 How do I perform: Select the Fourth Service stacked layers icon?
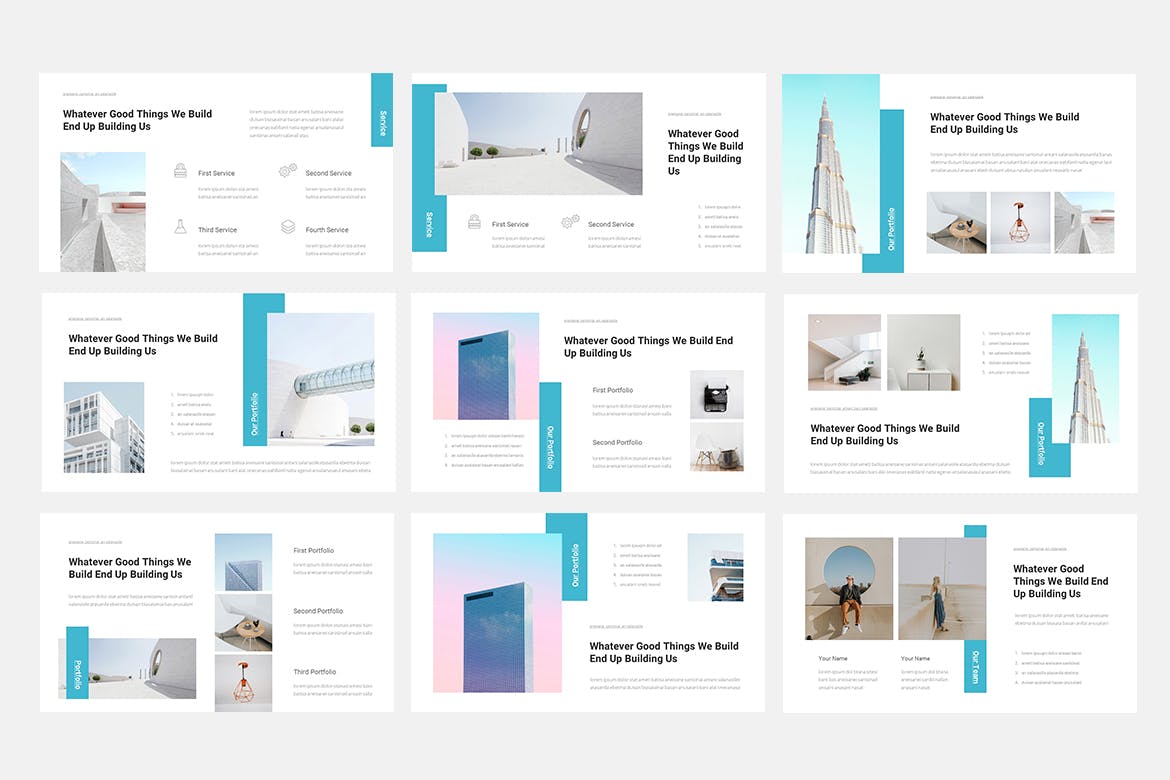pyautogui.click(x=287, y=227)
